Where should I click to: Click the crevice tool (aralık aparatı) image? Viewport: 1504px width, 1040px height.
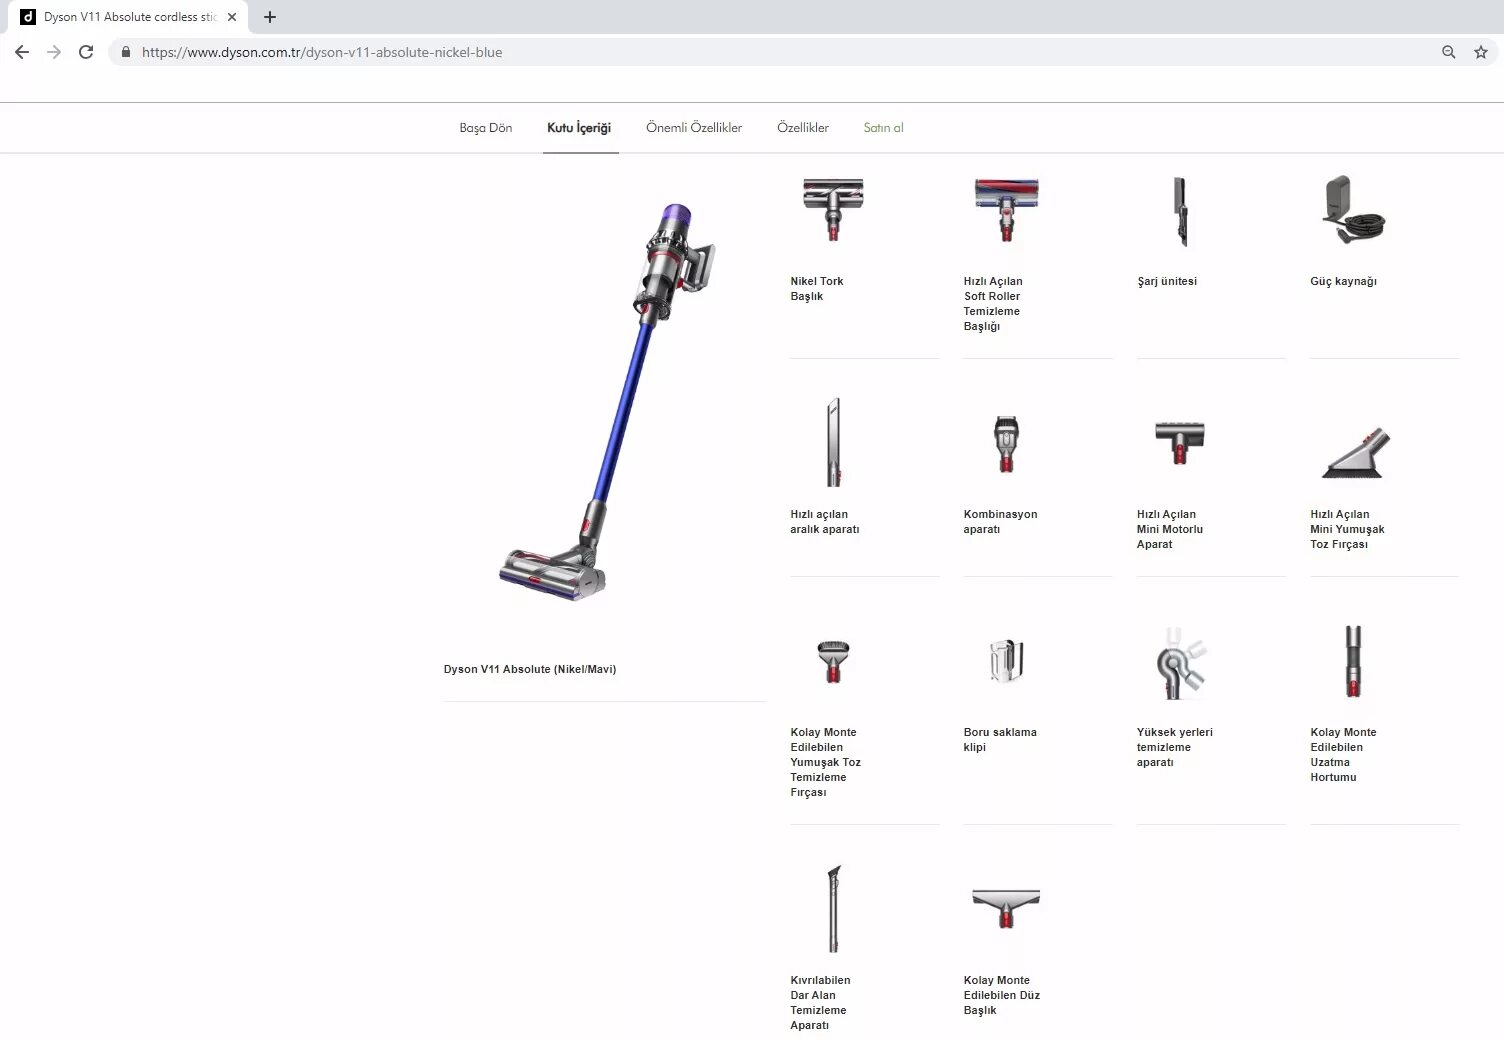pos(833,442)
